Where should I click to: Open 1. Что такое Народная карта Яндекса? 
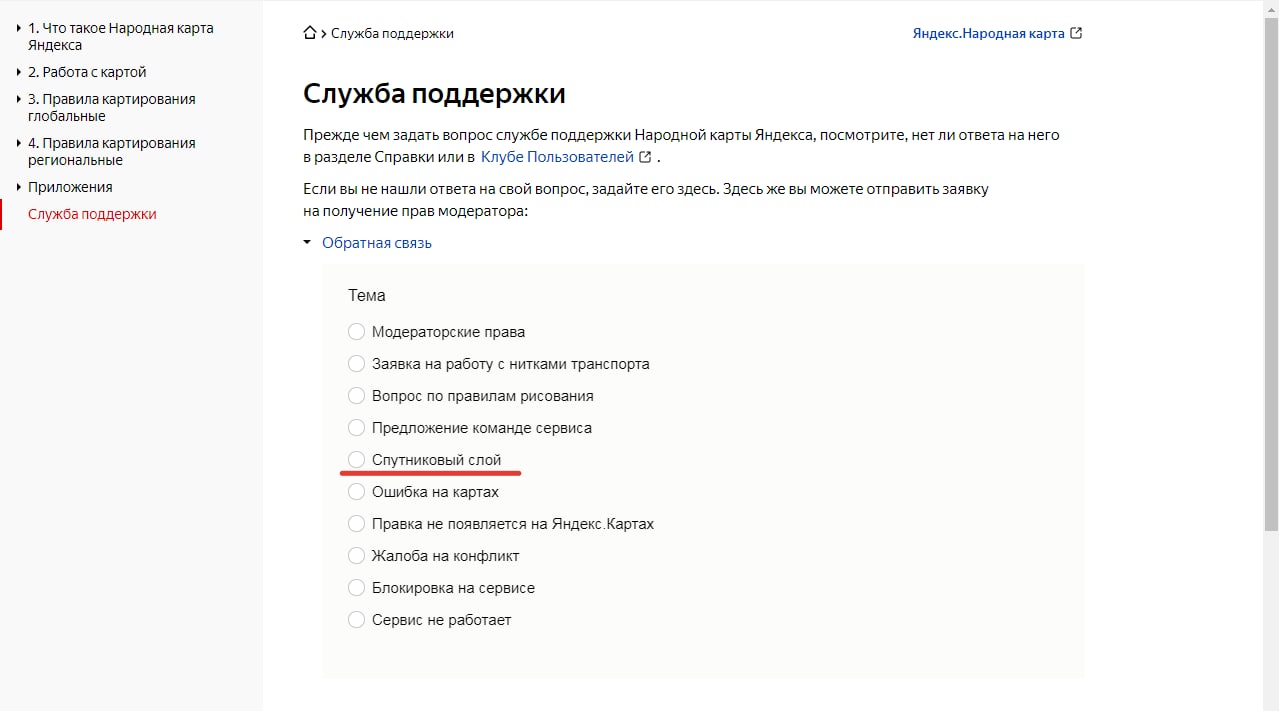pyautogui.click(x=121, y=36)
